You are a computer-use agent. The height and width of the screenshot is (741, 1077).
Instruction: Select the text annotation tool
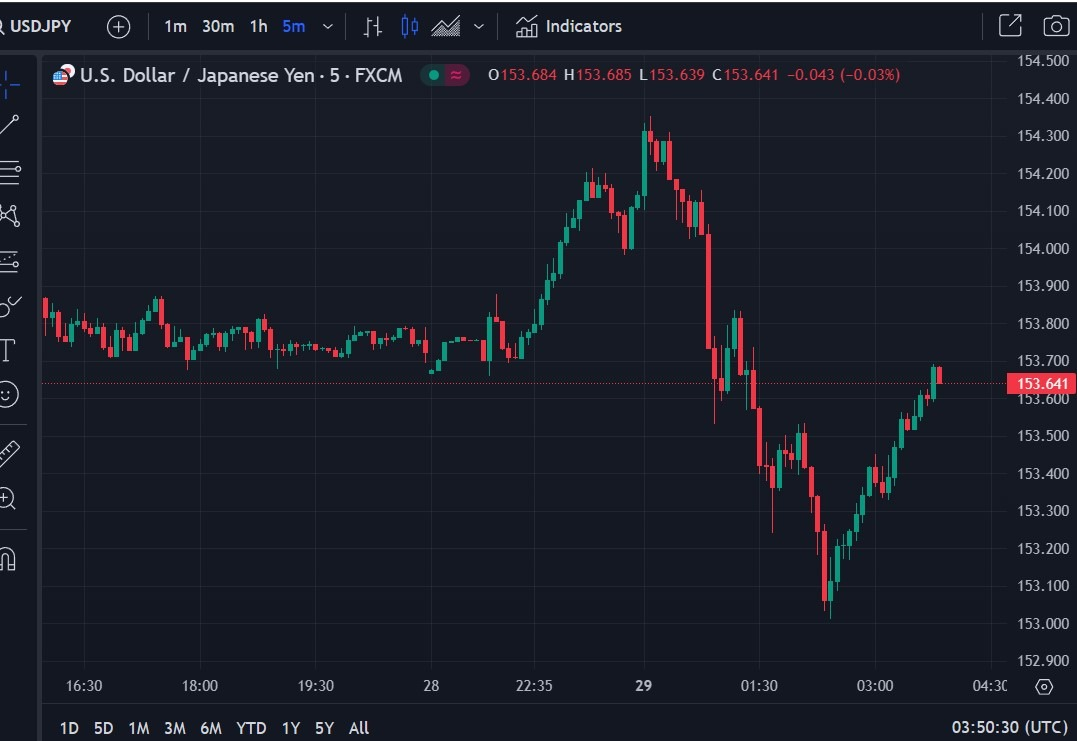[8, 350]
